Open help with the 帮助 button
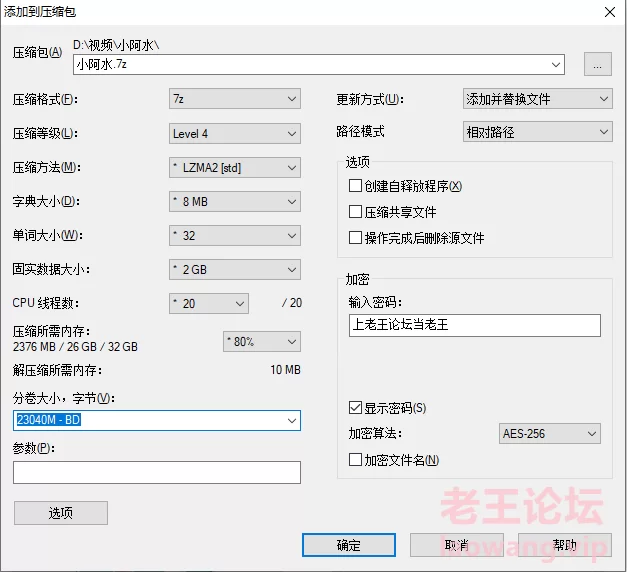The width and height of the screenshot is (627, 572). point(565,545)
